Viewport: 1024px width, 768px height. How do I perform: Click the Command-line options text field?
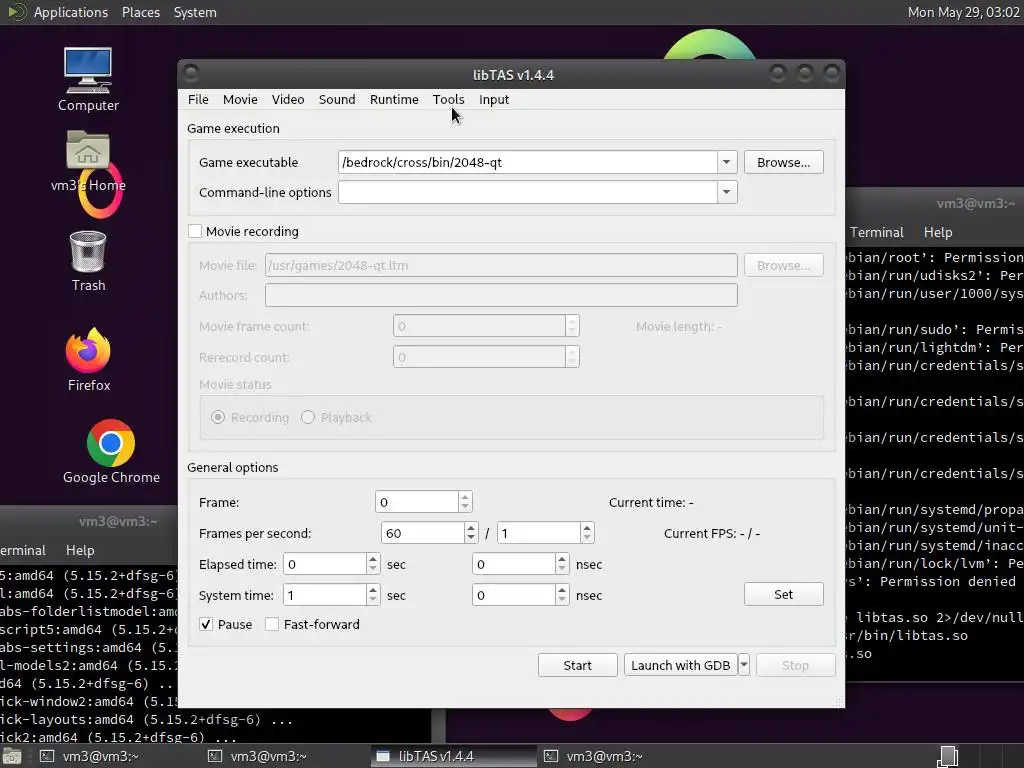pyautogui.click(x=528, y=192)
